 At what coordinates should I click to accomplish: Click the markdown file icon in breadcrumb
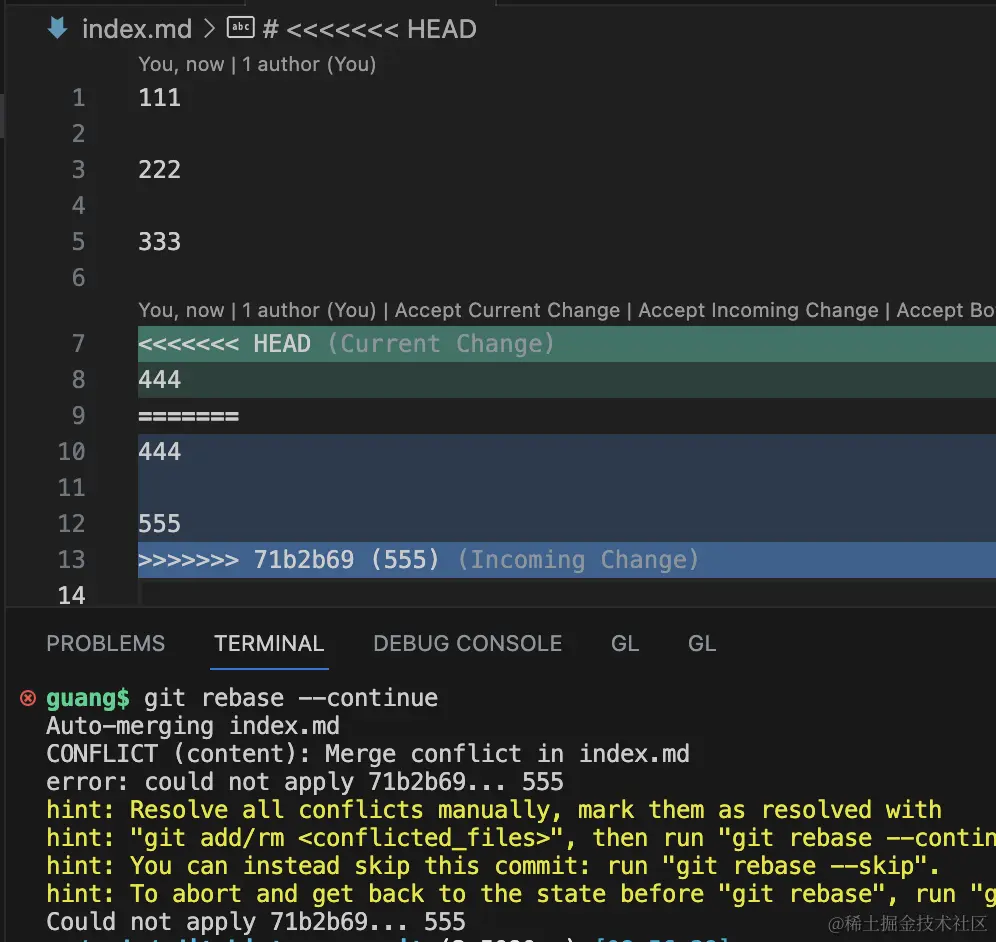click(58, 28)
